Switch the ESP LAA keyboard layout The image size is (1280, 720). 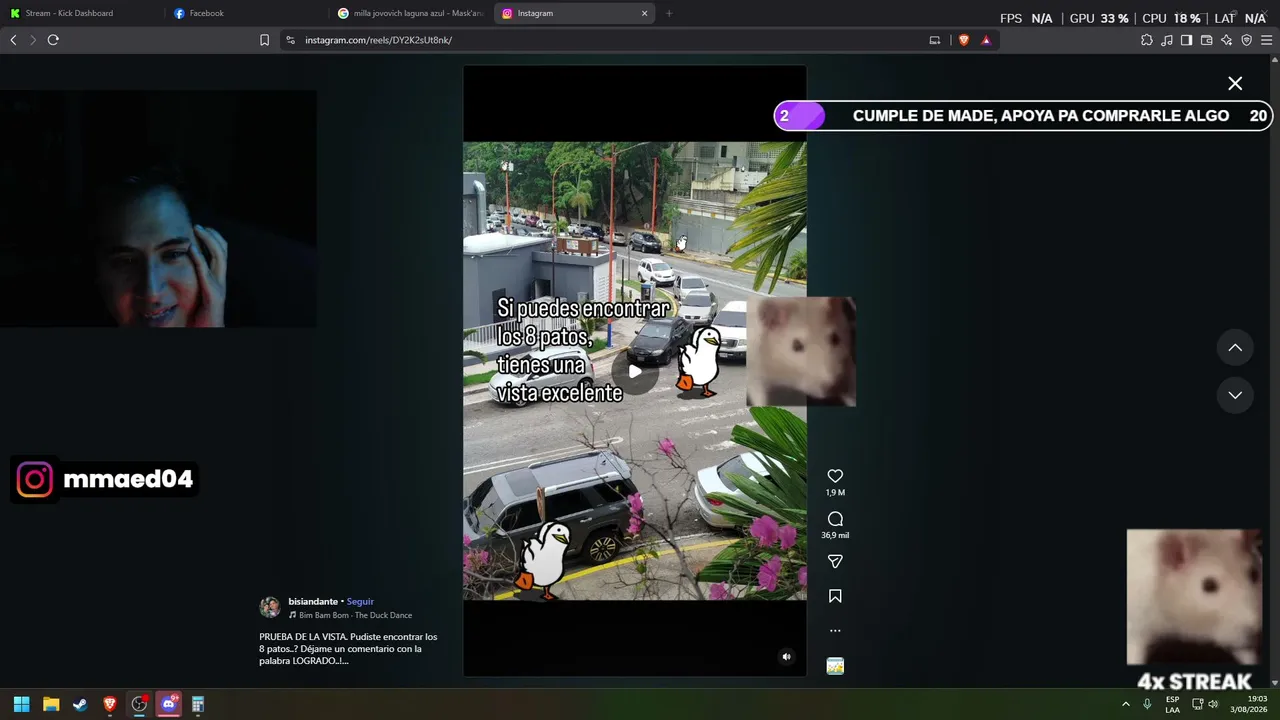click(1172, 704)
